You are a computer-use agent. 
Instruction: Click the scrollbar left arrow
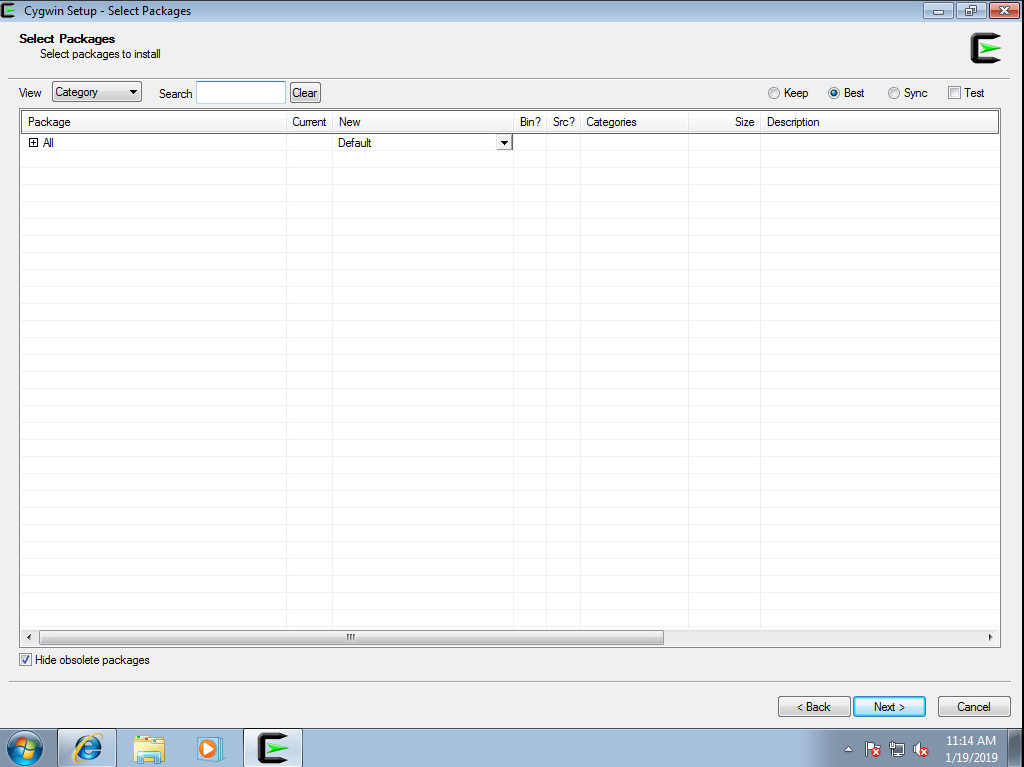point(29,637)
